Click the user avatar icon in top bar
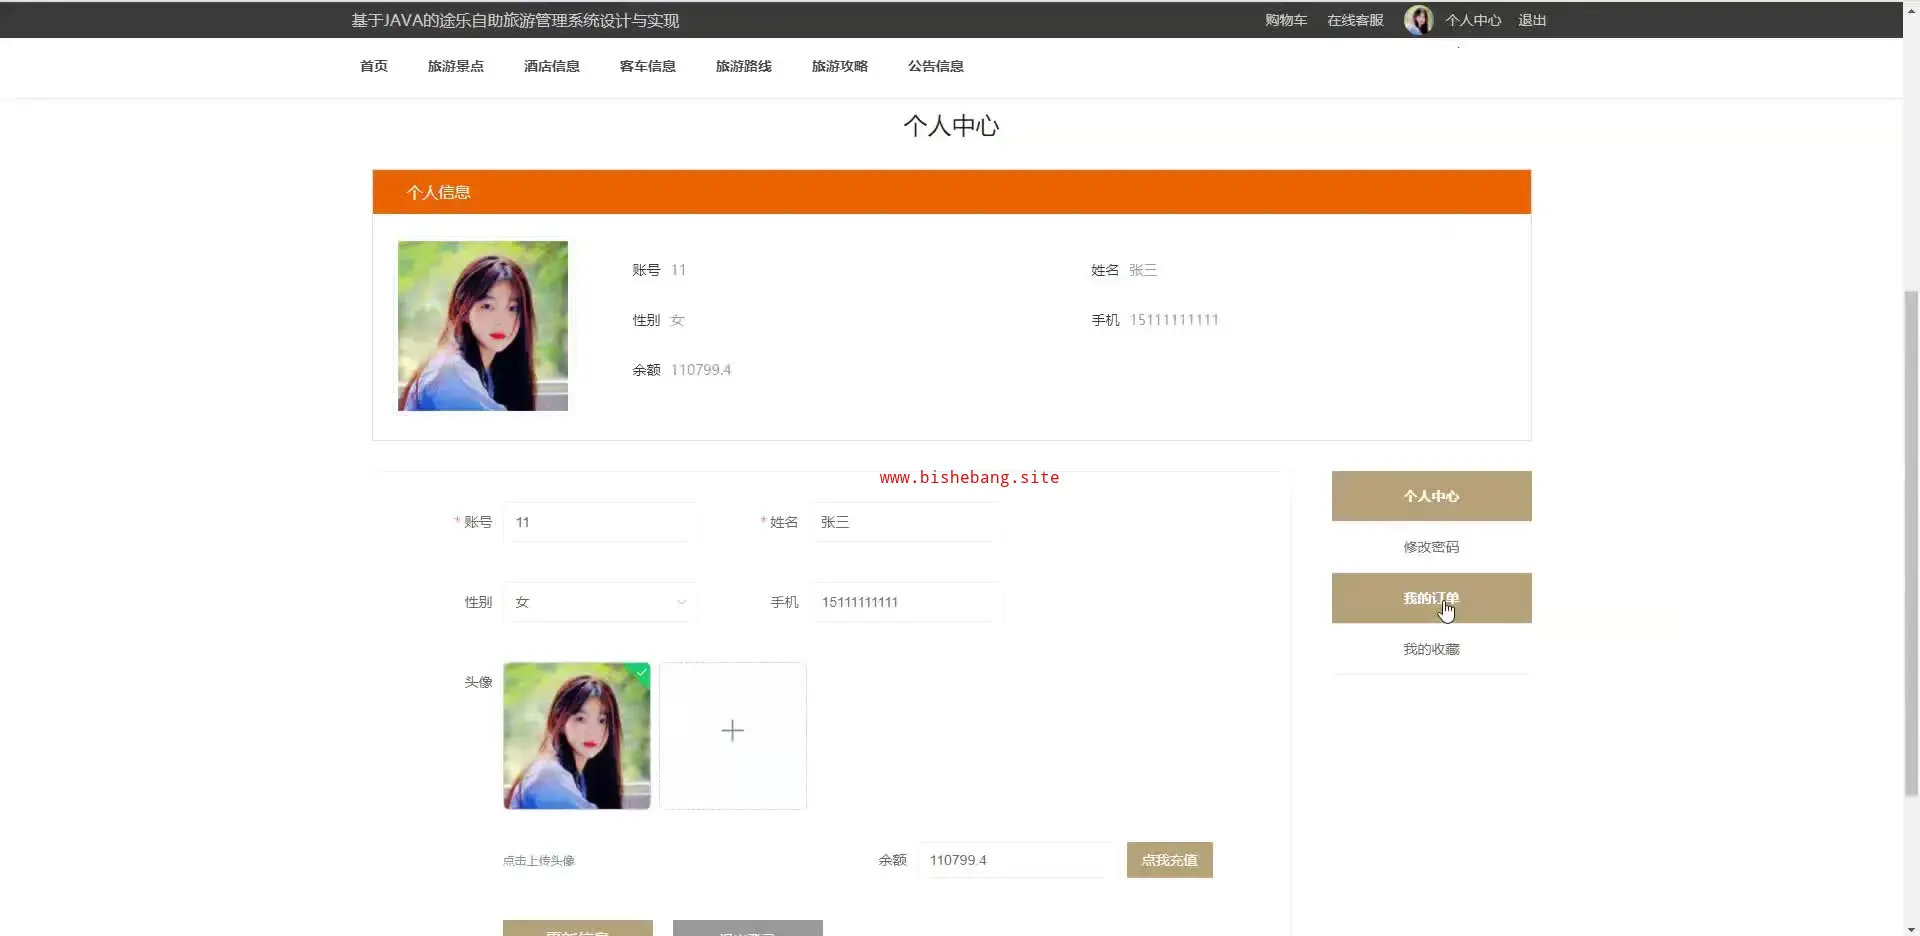 click(x=1417, y=20)
